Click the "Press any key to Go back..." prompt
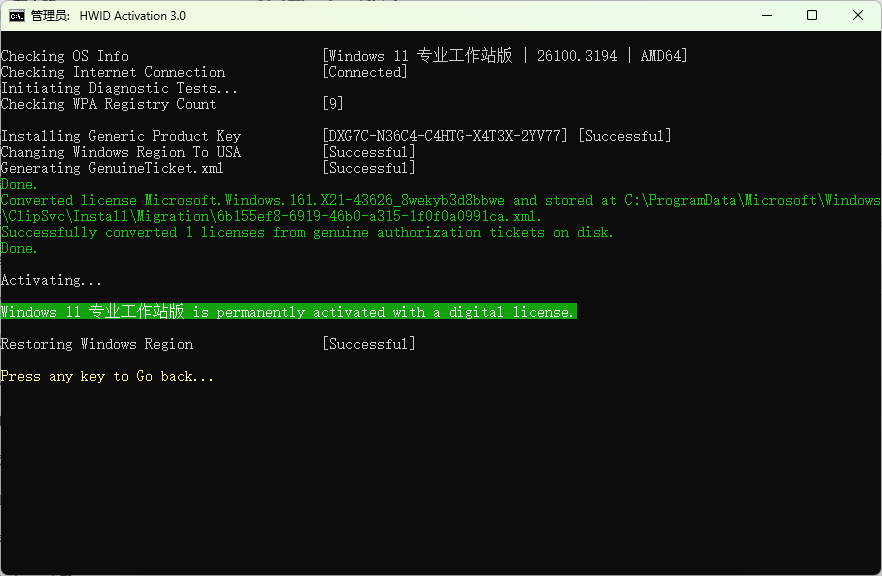The image size is (882, 576). (107, 377)
